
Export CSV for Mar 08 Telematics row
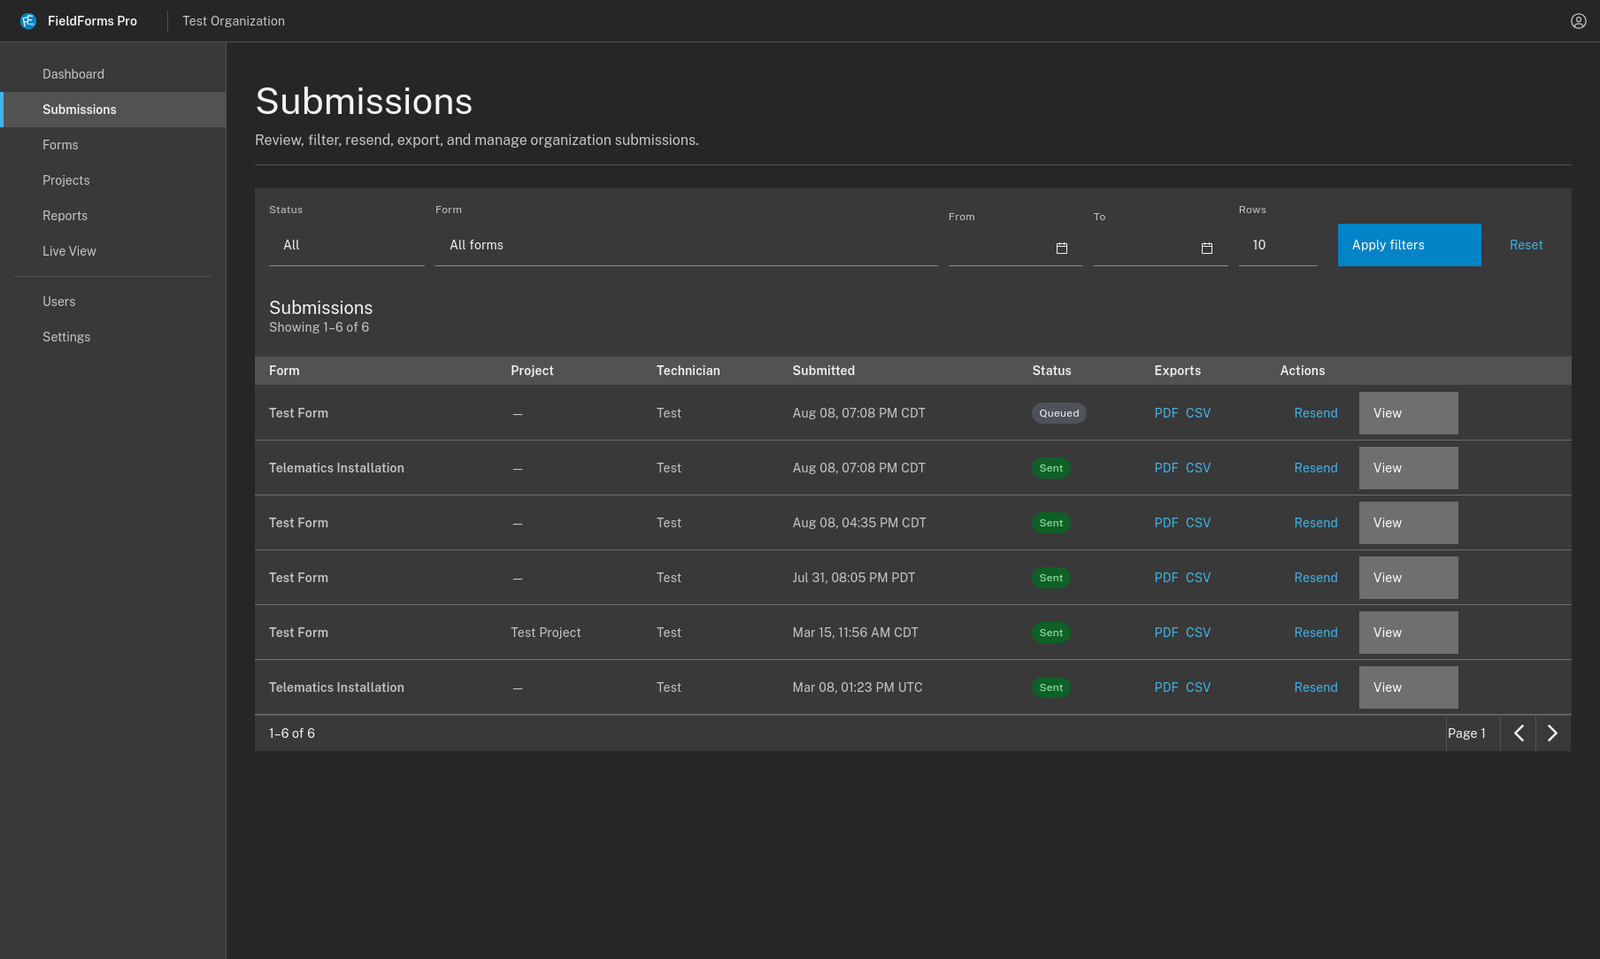coord(1198,688)
